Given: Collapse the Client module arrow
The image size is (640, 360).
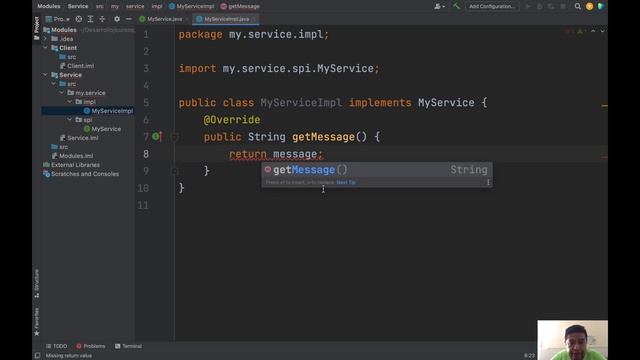Looking at the screenshot, I should click(x=45, y=48).
